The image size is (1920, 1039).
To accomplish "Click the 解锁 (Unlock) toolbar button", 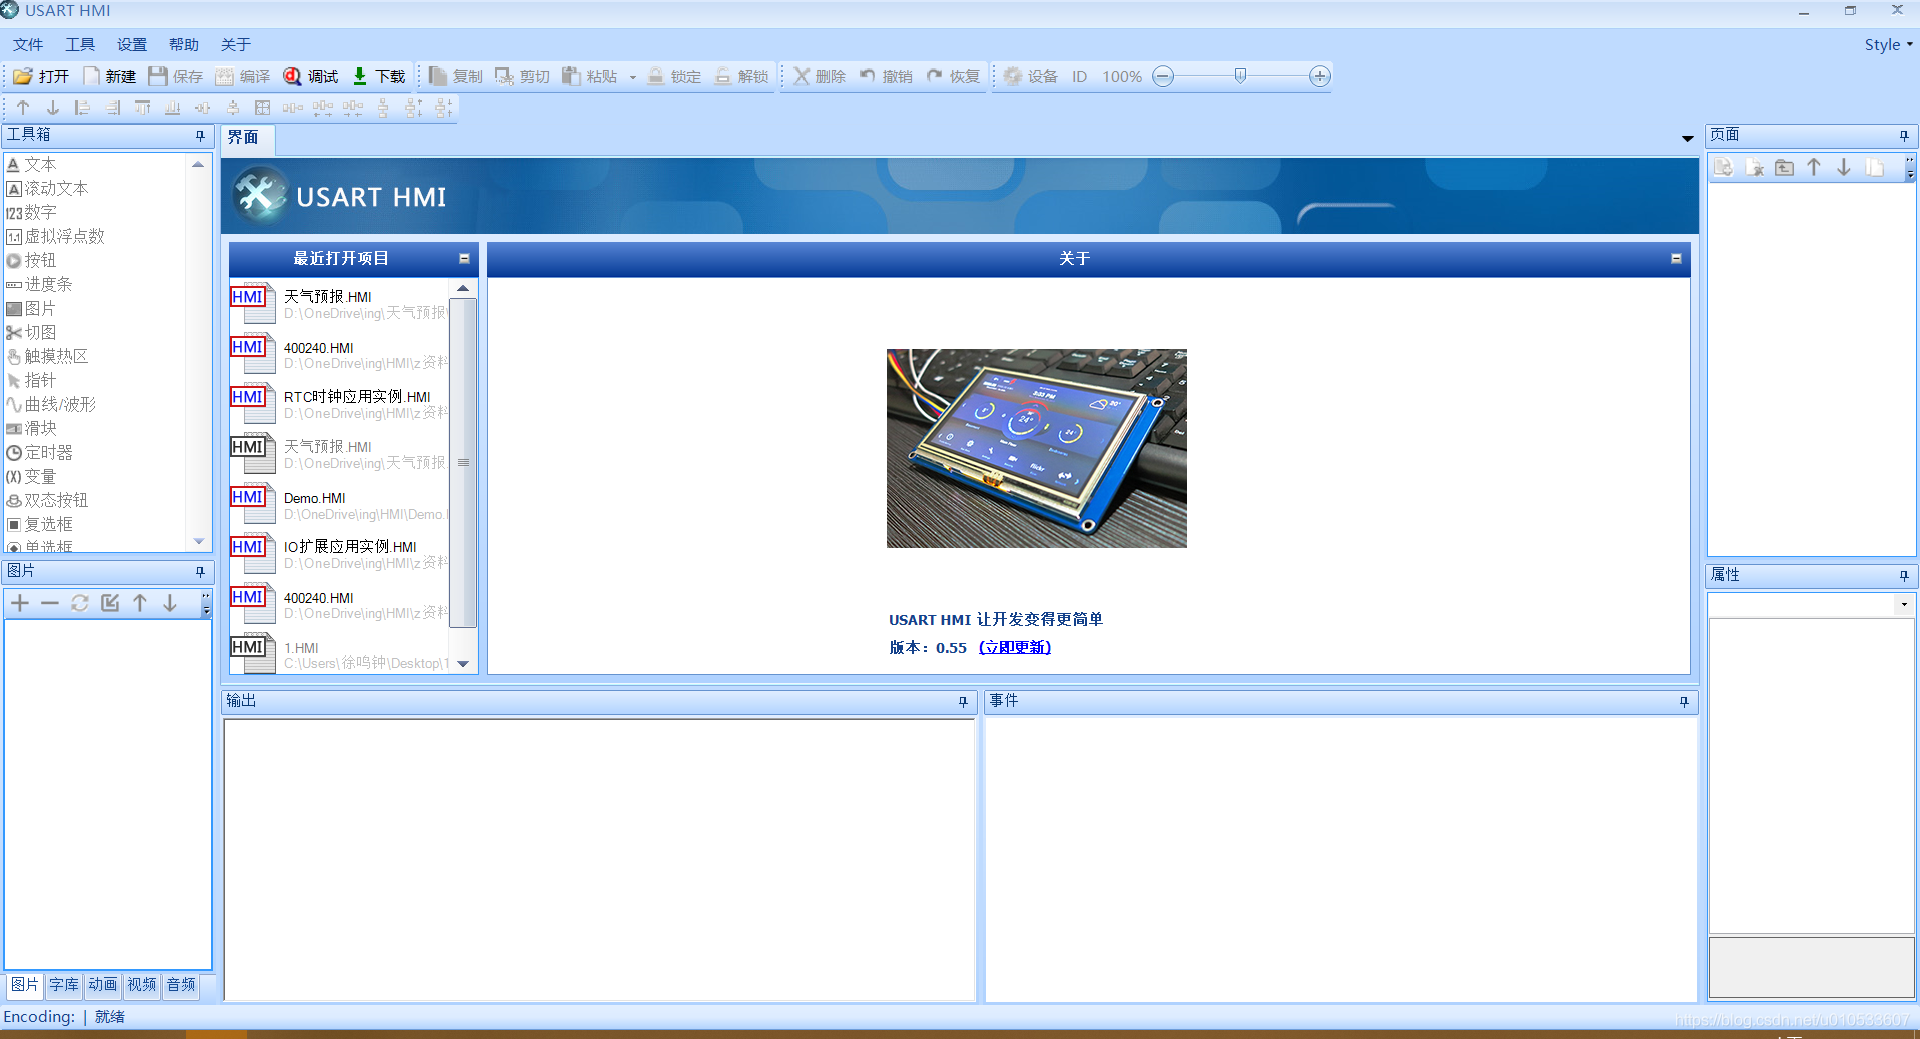I will tap(741, 76).
